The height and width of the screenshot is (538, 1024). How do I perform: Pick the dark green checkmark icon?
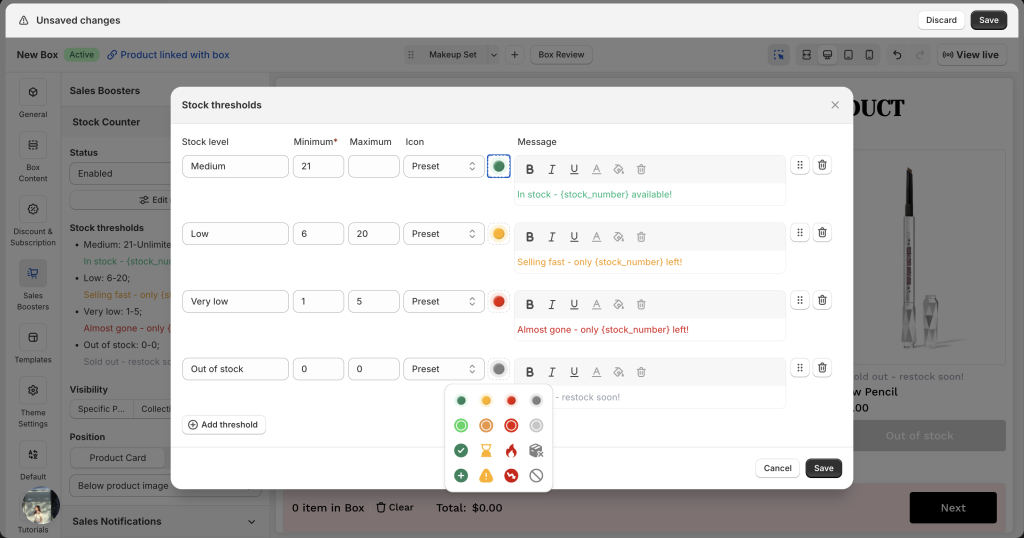click(x=461, y=450)
